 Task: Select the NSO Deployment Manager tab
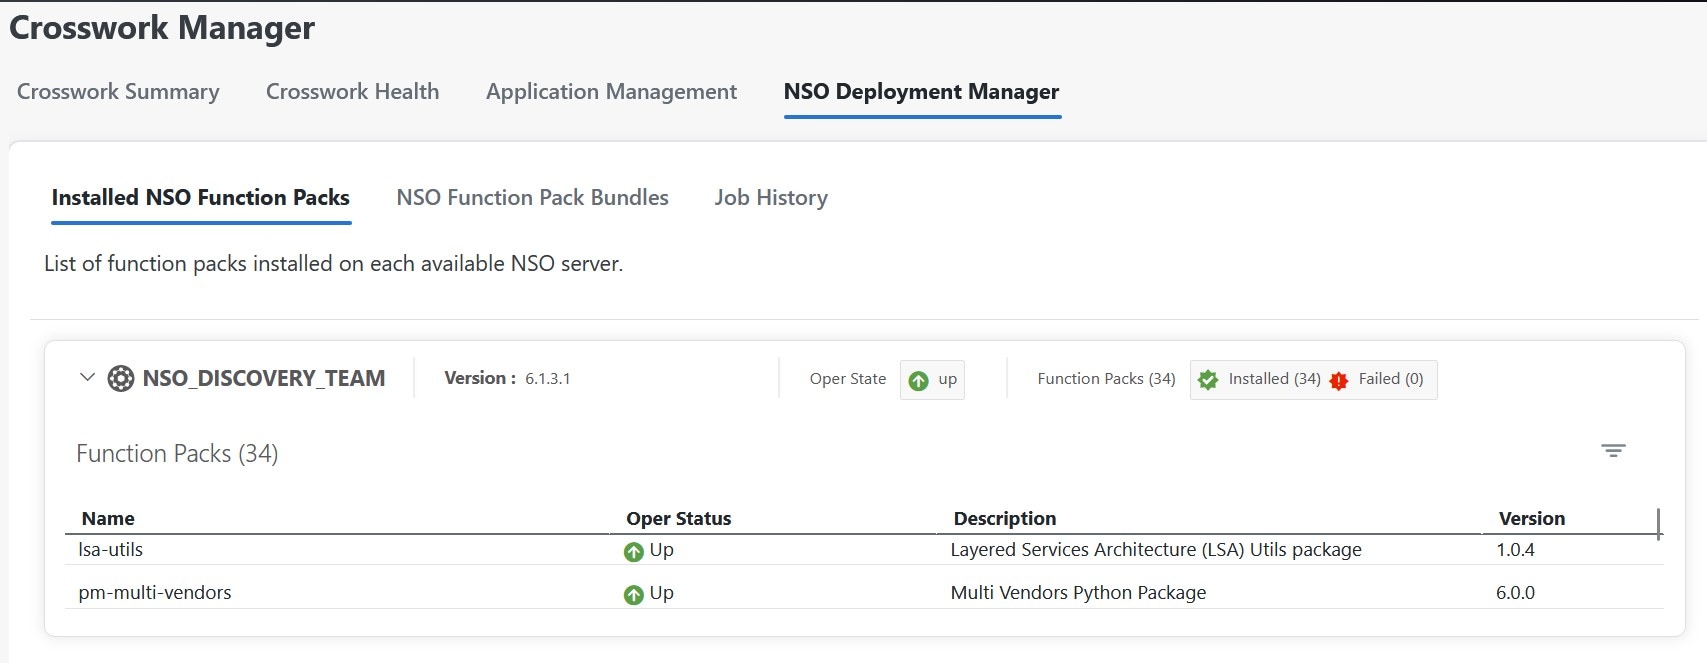tap(921, 92)
